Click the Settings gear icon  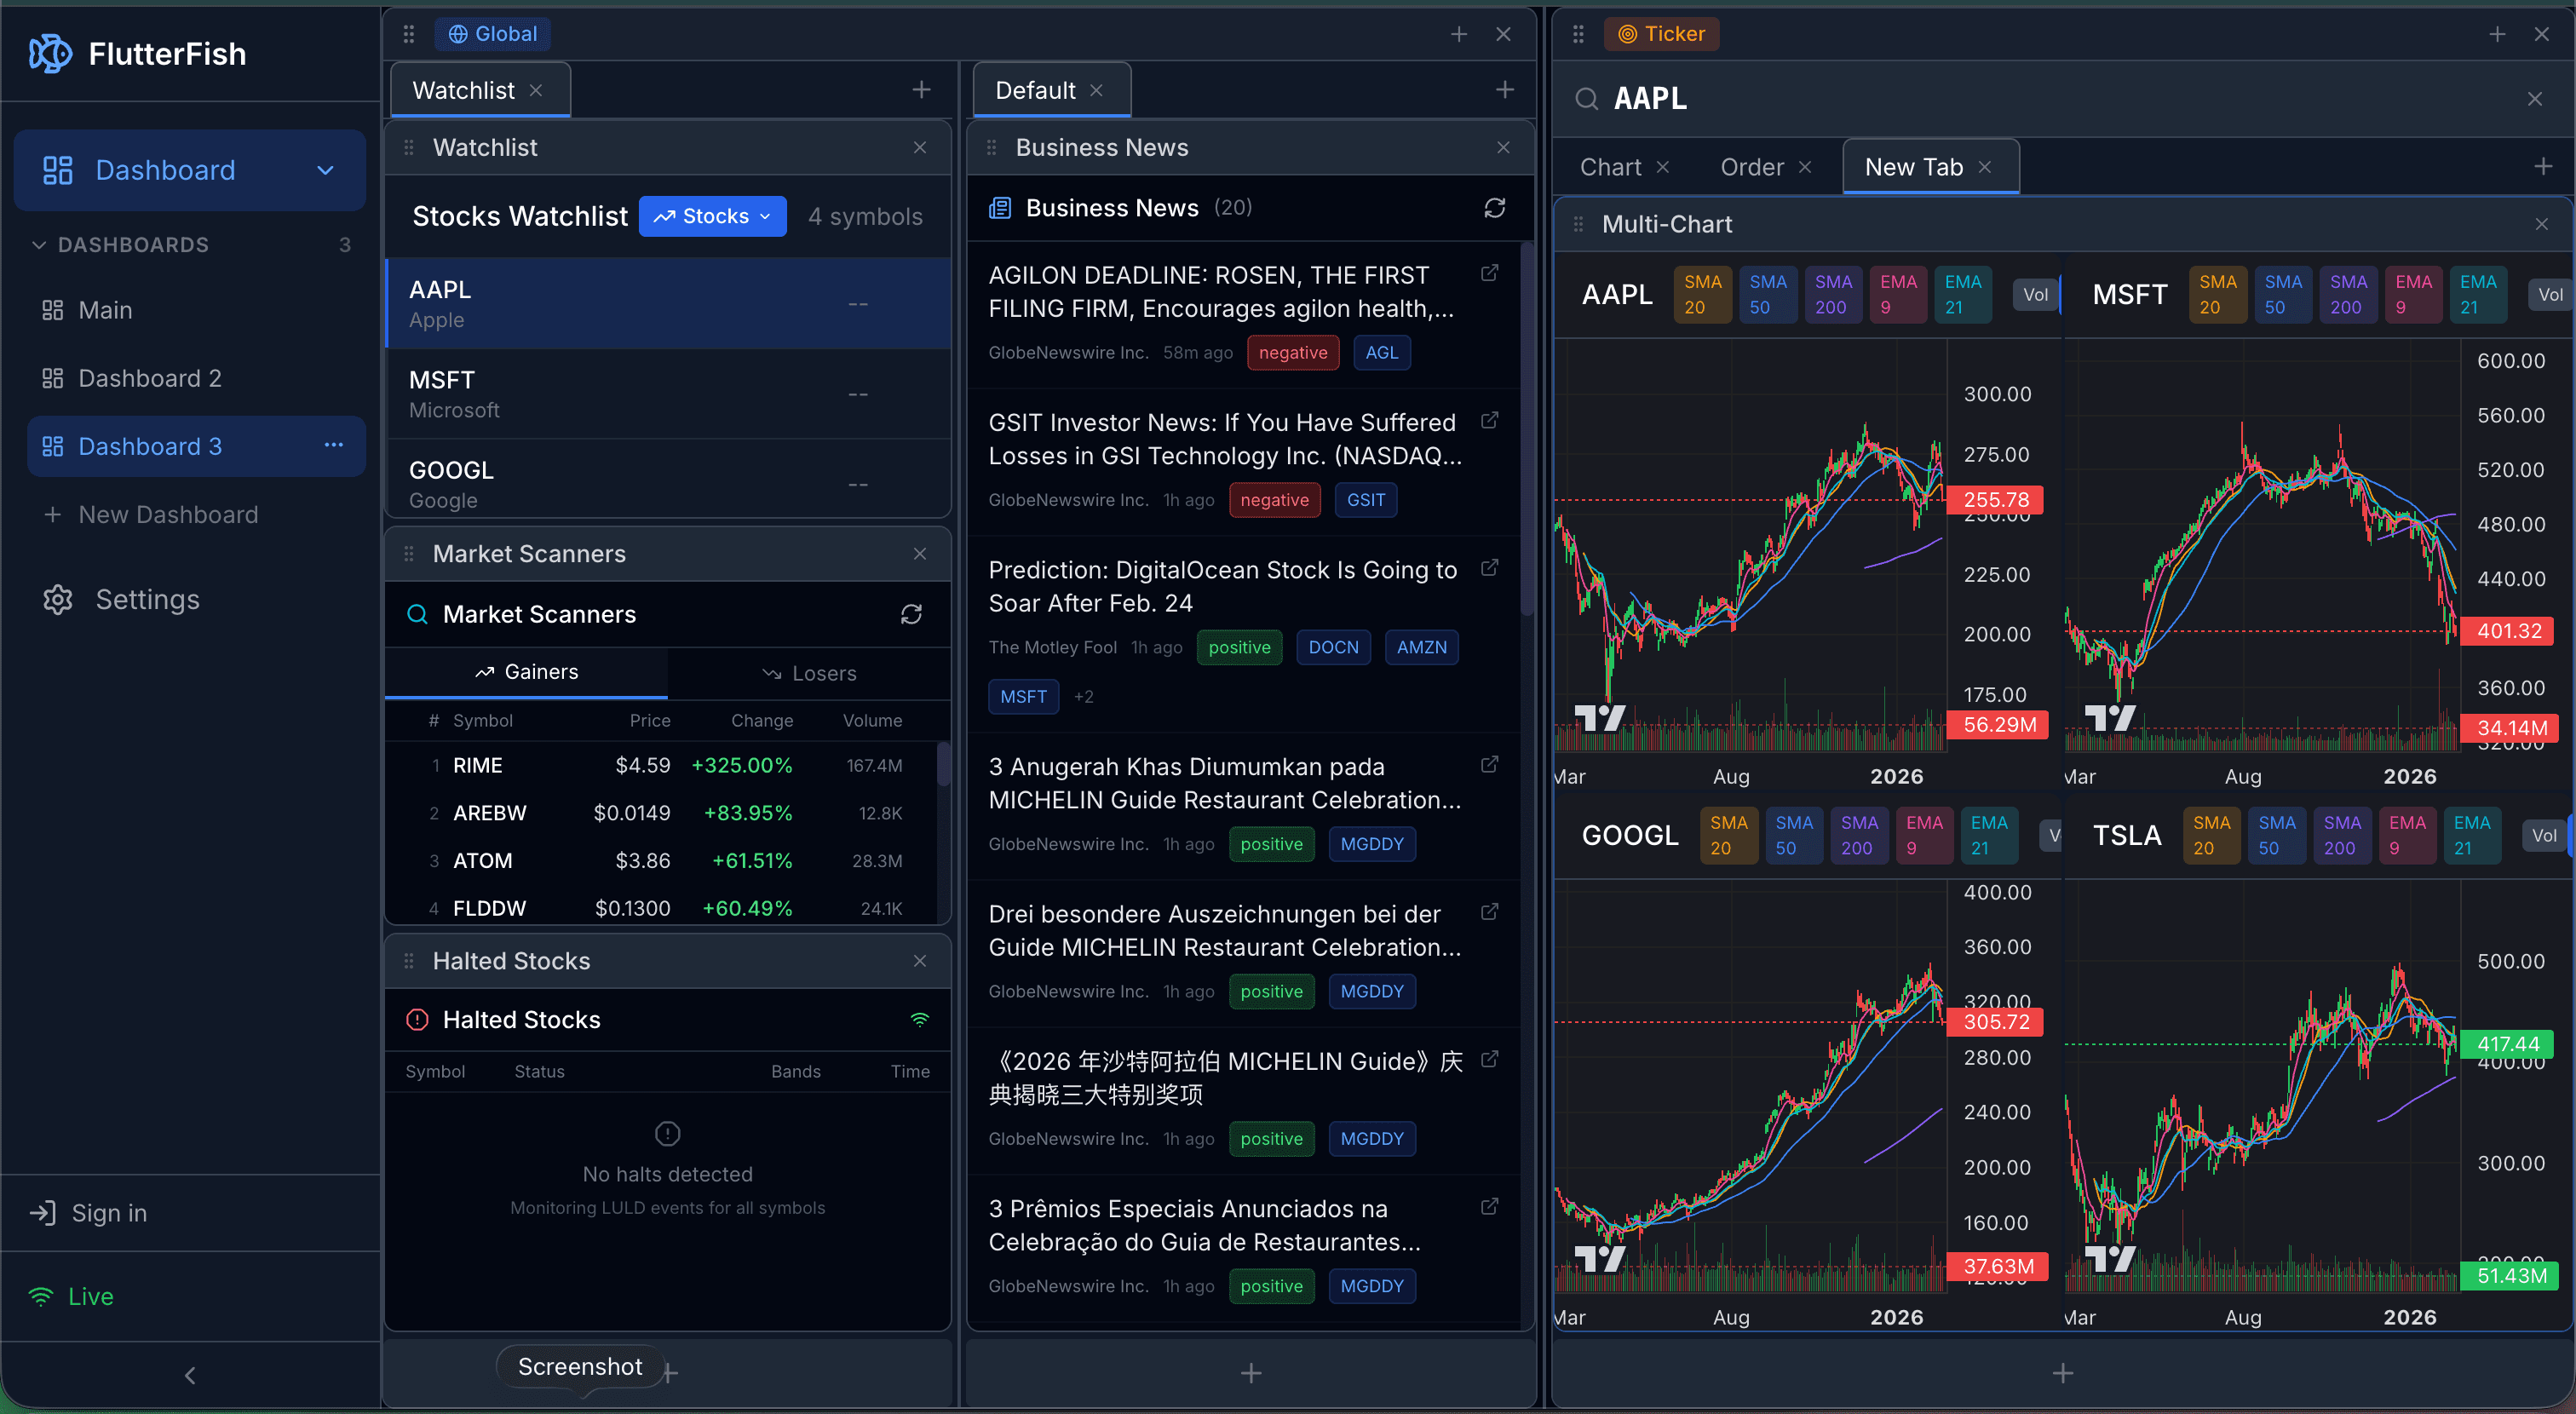pos(57,599)
